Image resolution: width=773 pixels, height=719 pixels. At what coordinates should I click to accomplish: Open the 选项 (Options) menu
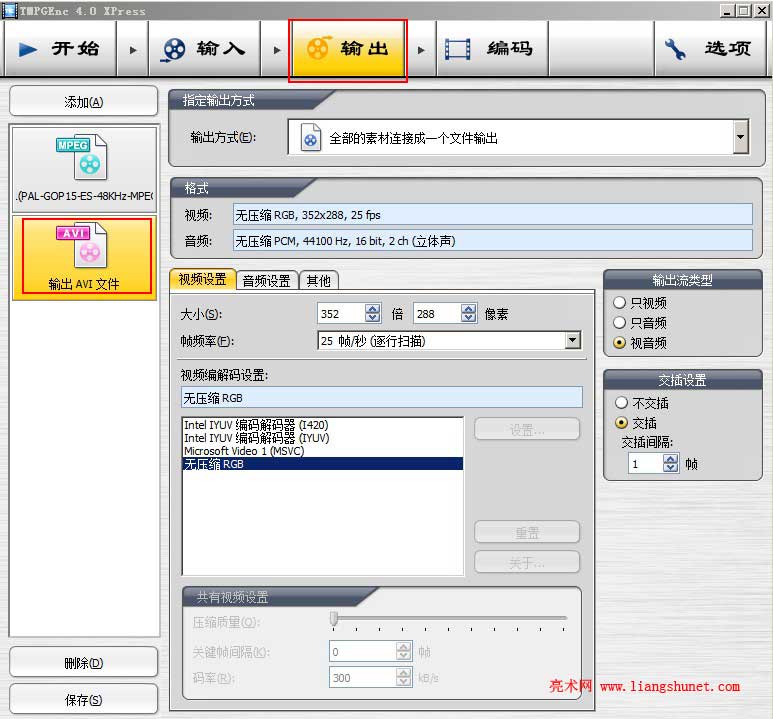point(710,49)
